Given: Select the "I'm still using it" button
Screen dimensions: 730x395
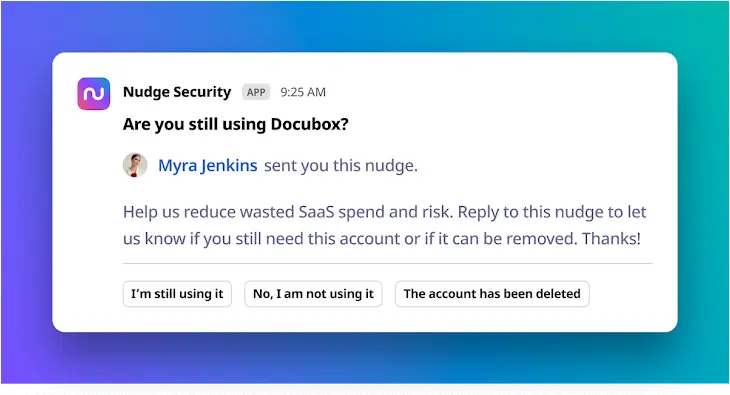Looking at the screenshot, I should coord(177,294).
